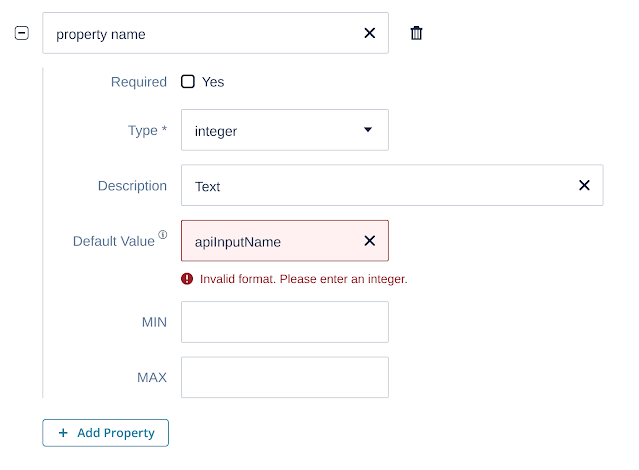Image resolution: width=639 pixels, height=470 pixels.
Task: Focus the property name input
Action: (200, 33)
